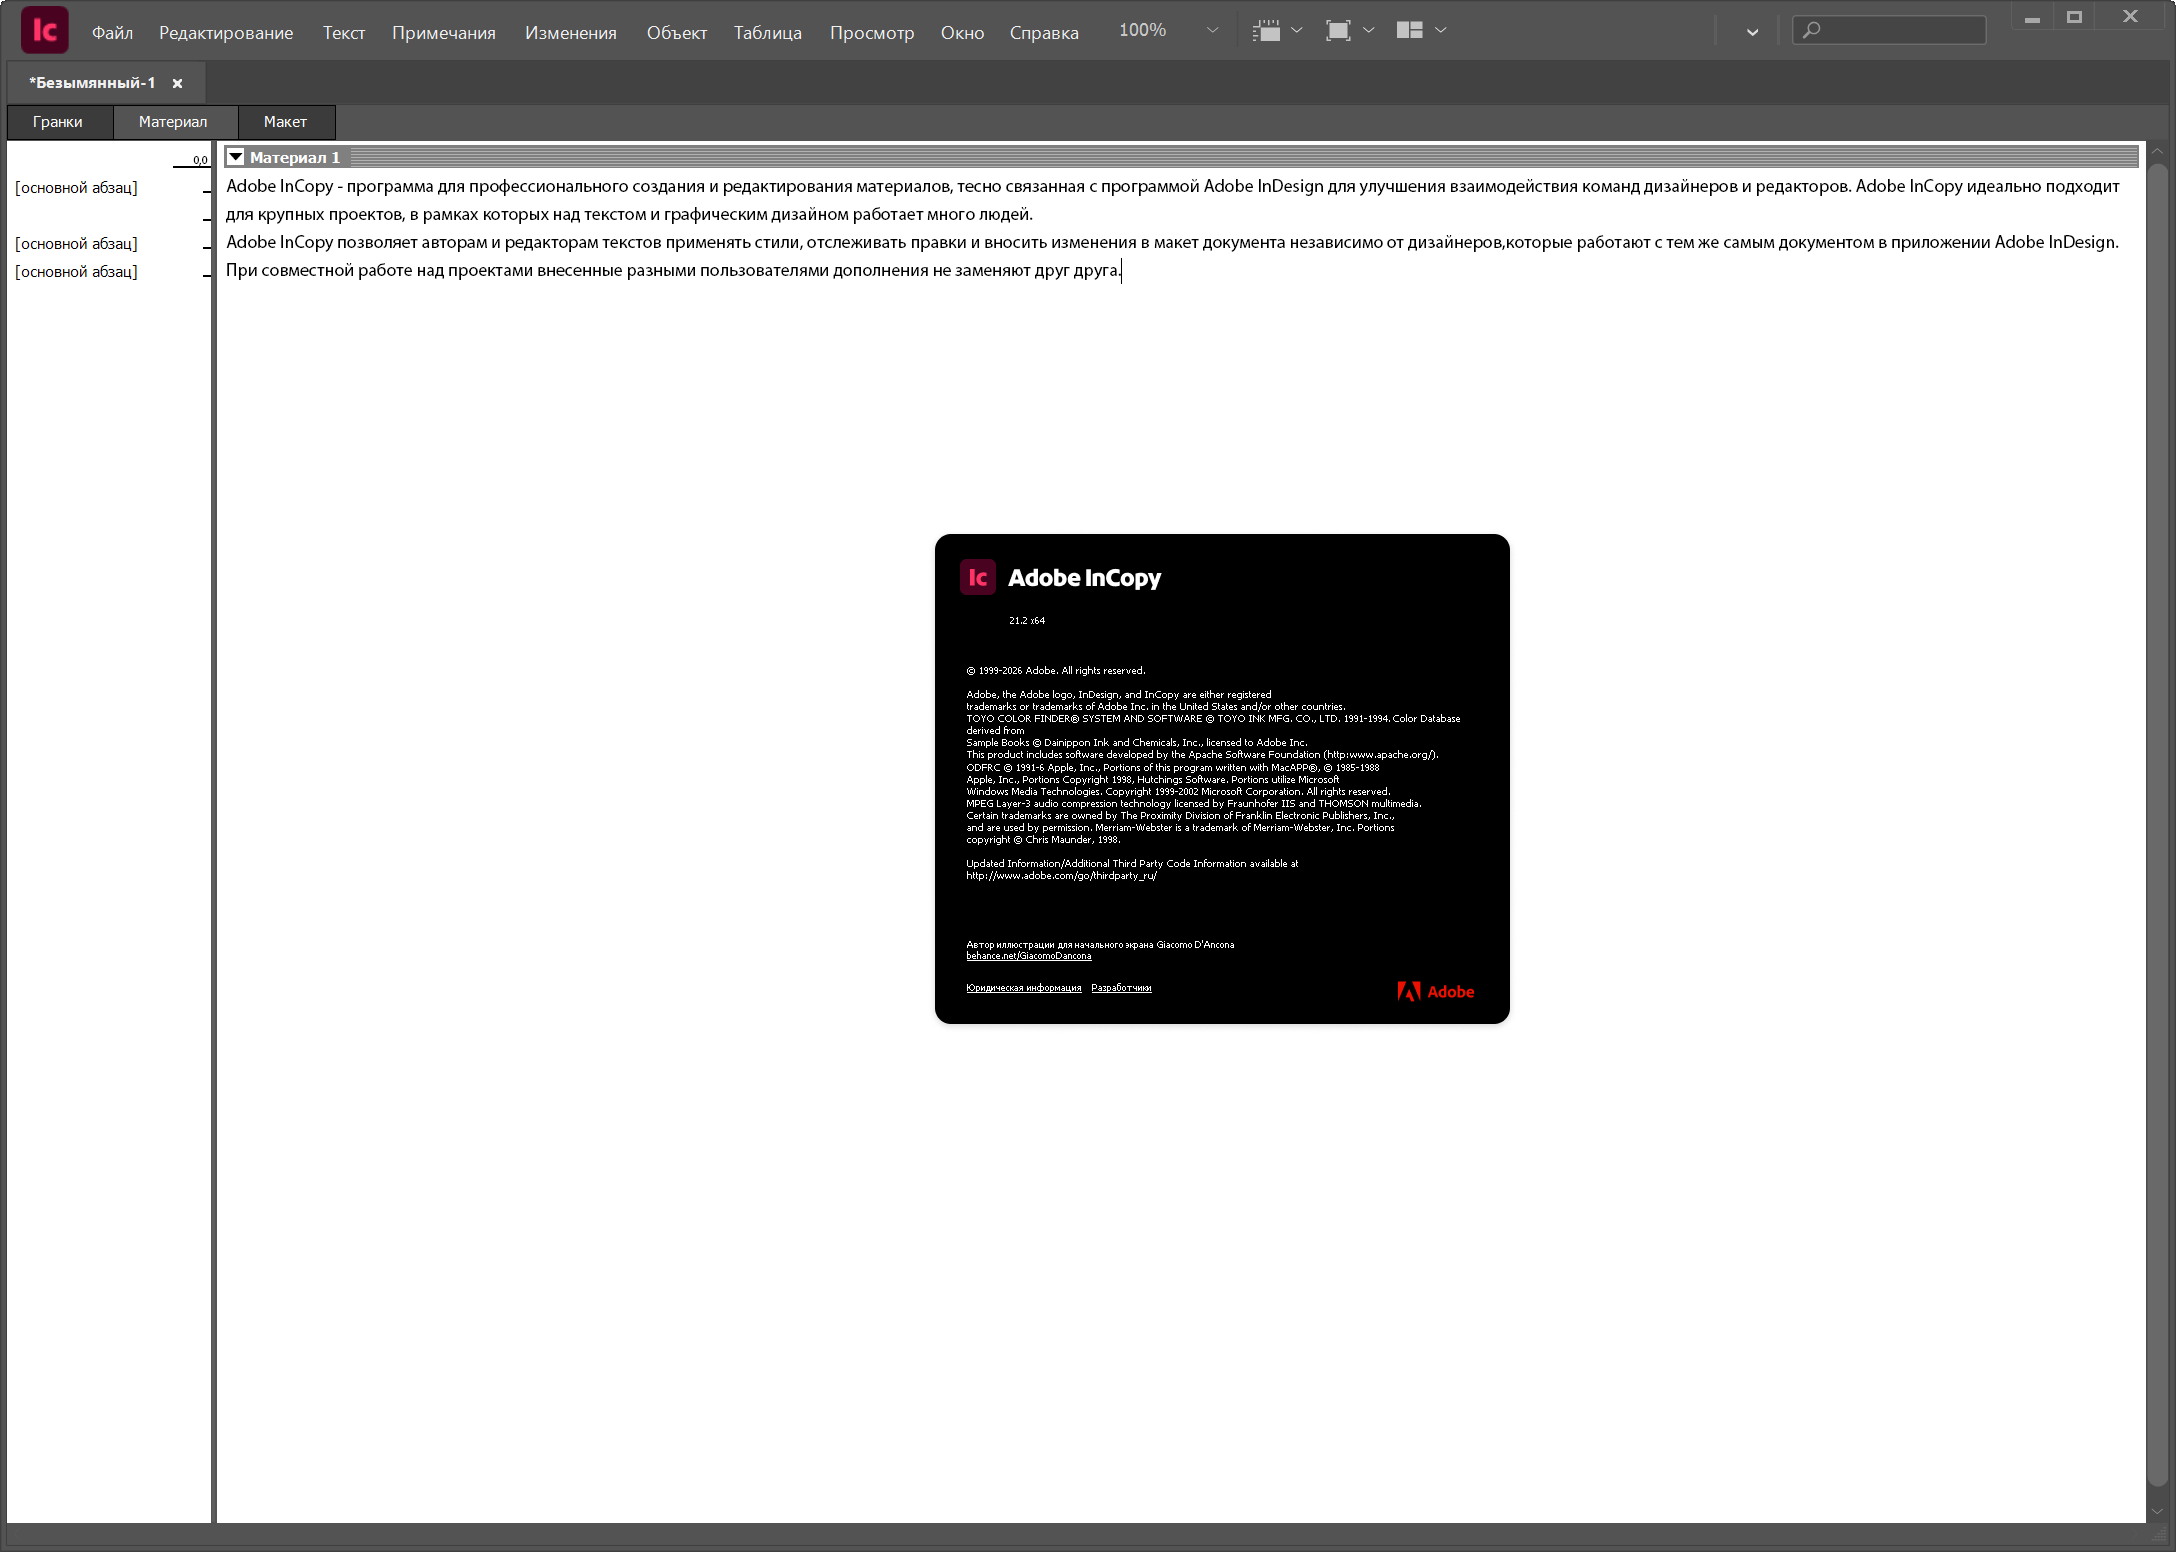Open the View Options icon menu
The image size is (2177, 1553).
point(1266,31)
